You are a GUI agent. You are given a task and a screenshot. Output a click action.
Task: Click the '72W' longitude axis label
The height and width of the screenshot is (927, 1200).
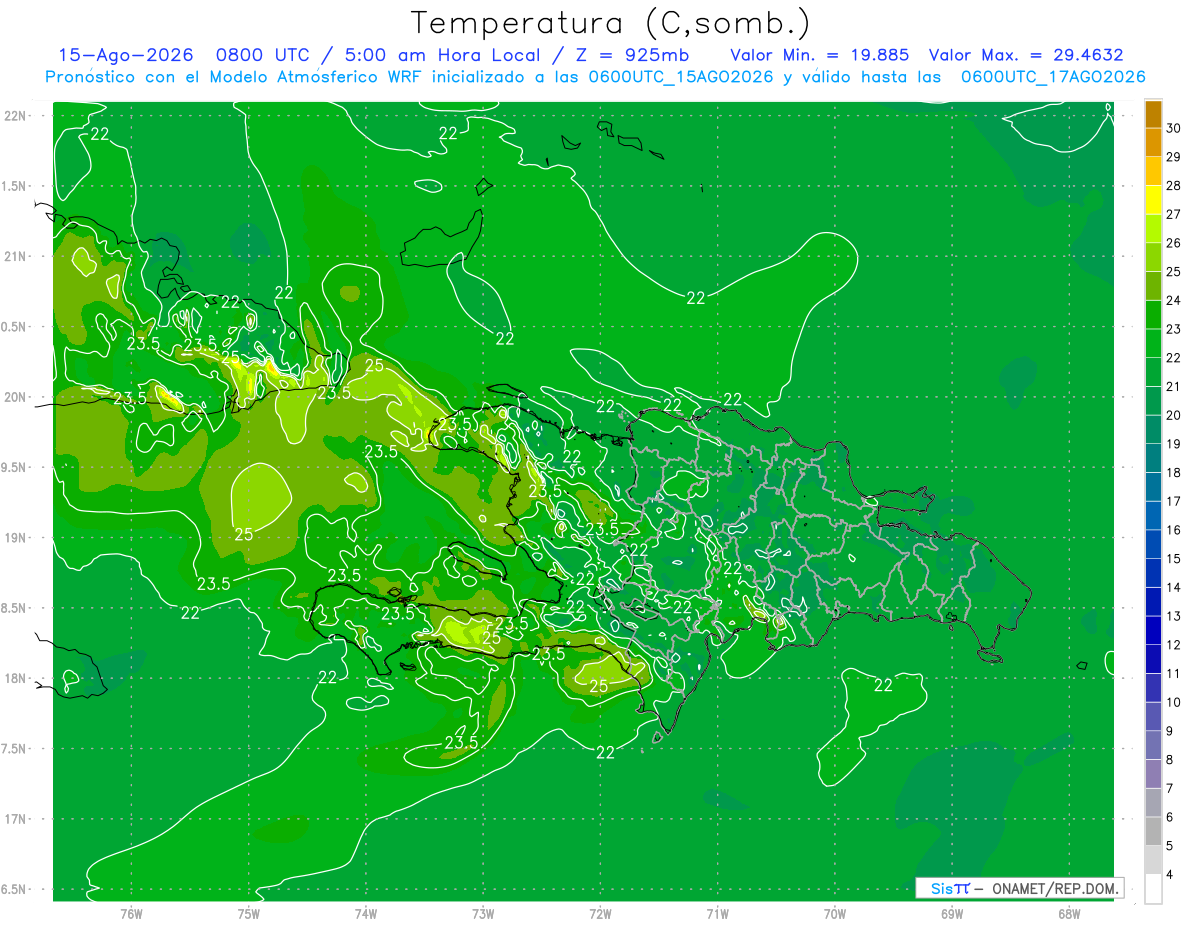coord(600,913)
